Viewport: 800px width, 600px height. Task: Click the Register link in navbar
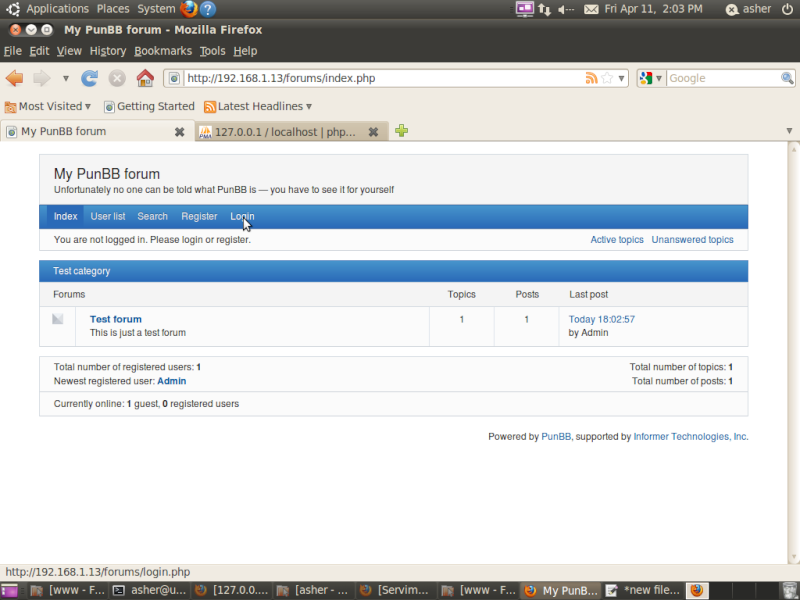(x=199, y=216)
